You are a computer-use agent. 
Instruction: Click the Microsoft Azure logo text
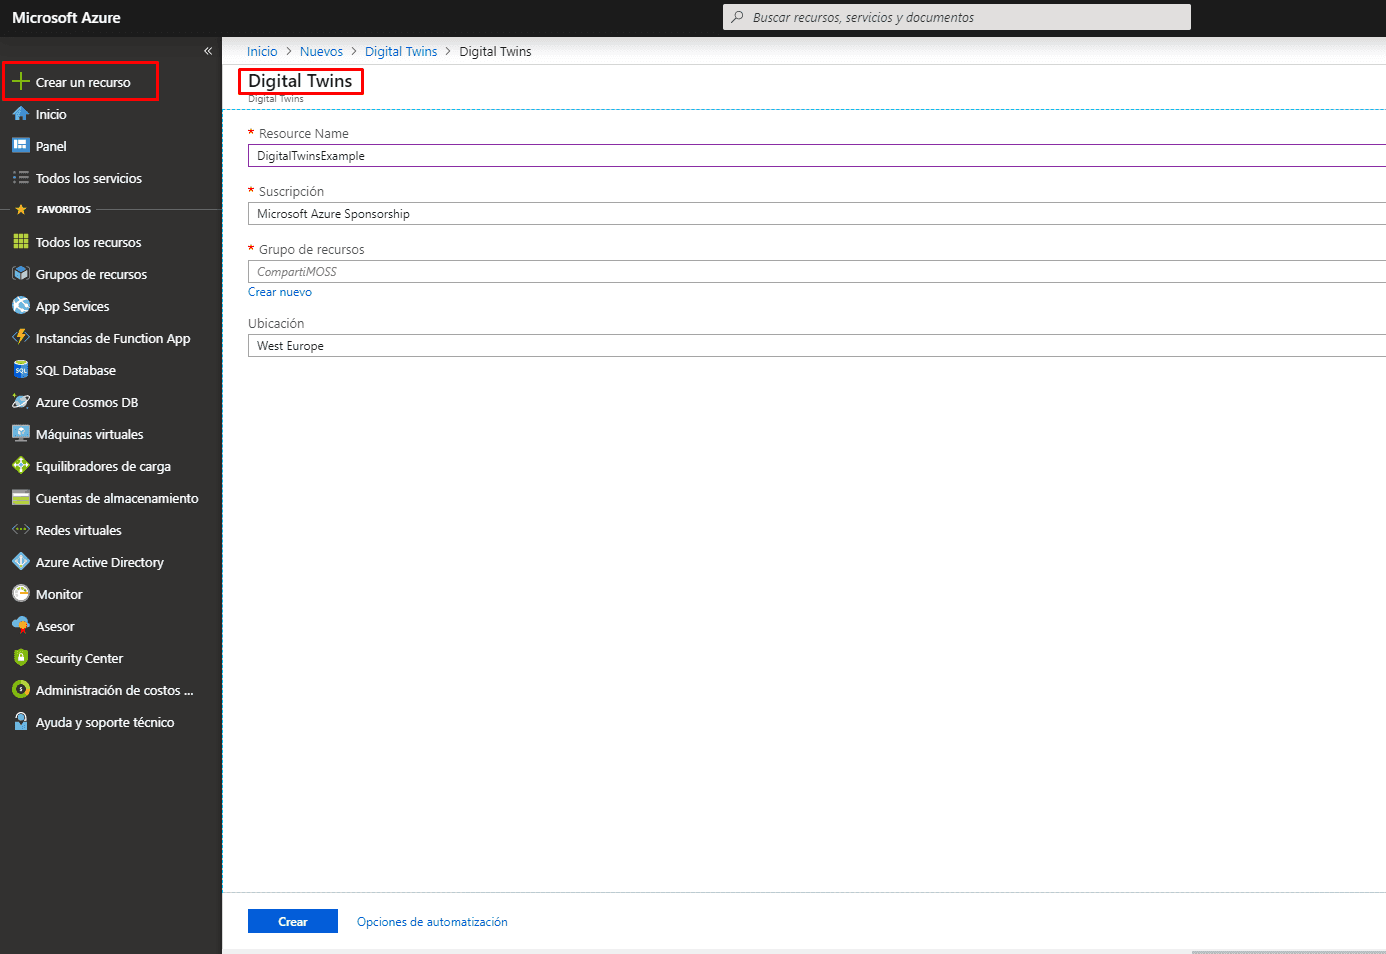tap(66, 18)
